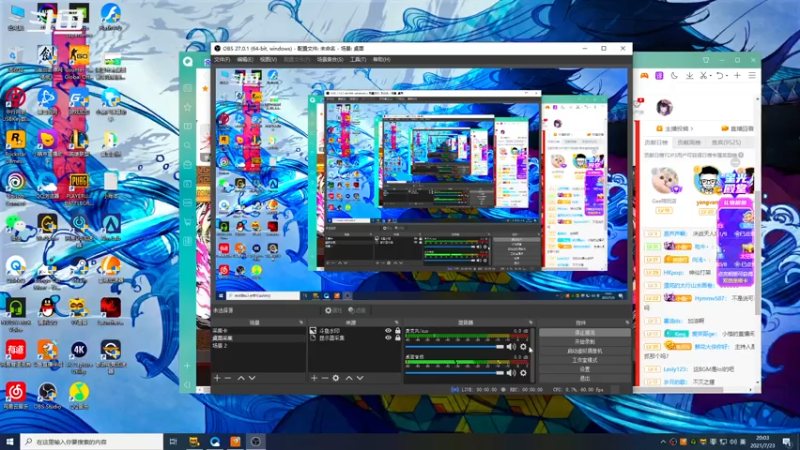Viewport: 800px width, 450px height.
Task: Click the Exit button in OBS controls
Action: [x=585, y=379]
